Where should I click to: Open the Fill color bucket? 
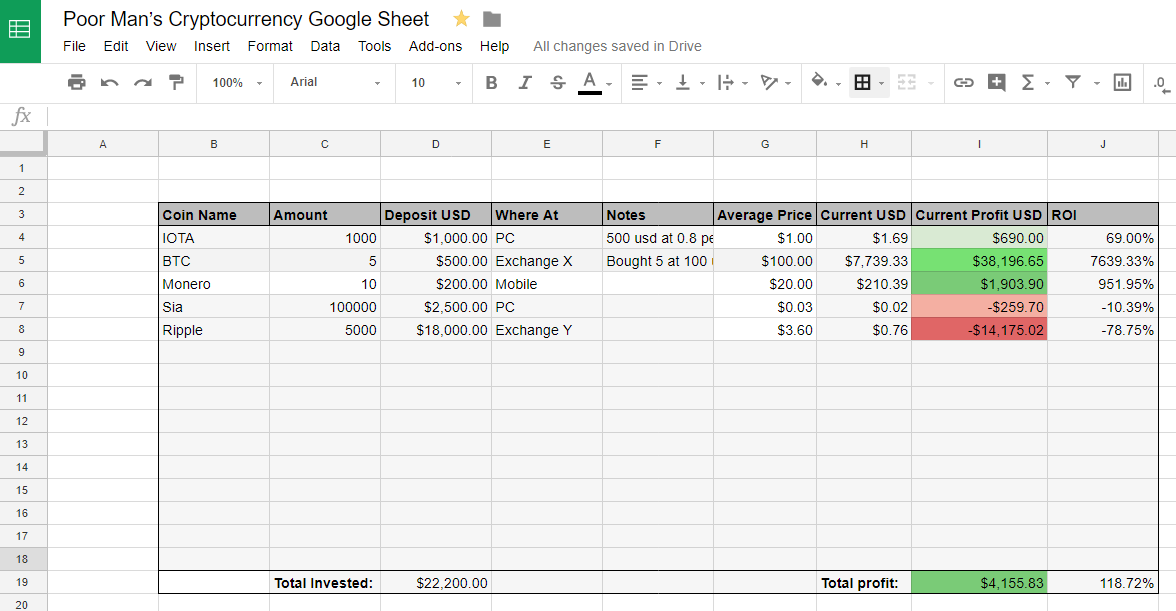819,81
